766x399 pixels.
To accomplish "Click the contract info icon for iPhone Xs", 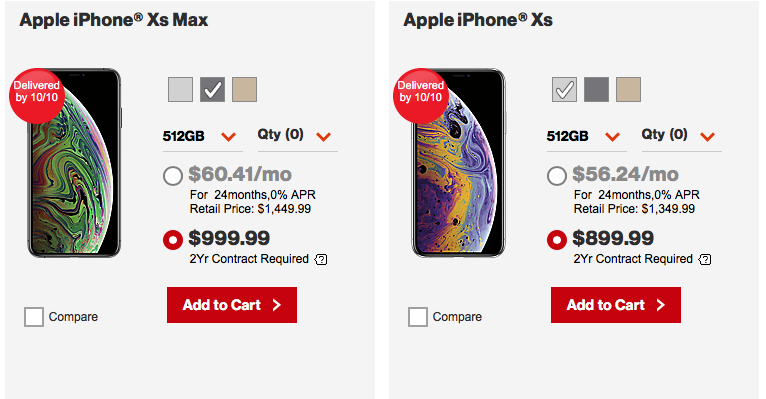I will (705, 259).
